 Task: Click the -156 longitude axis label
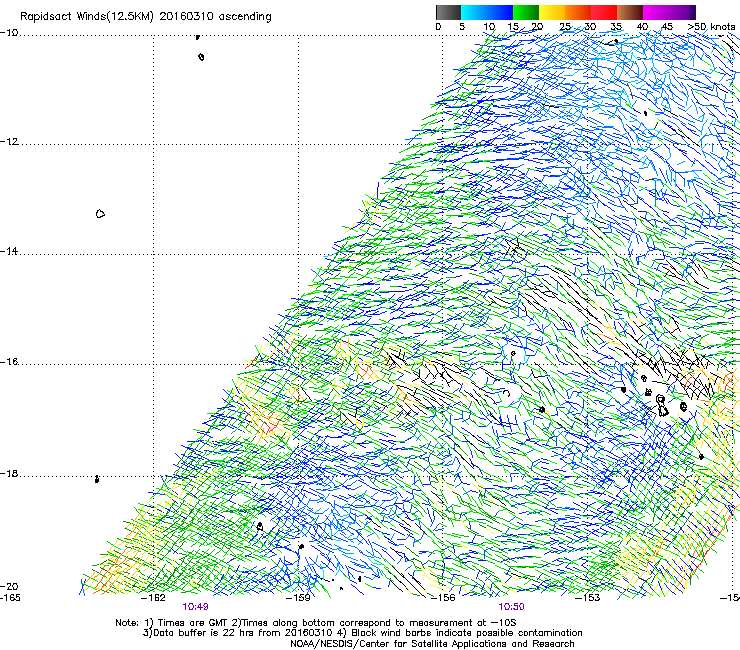point(443,598)
